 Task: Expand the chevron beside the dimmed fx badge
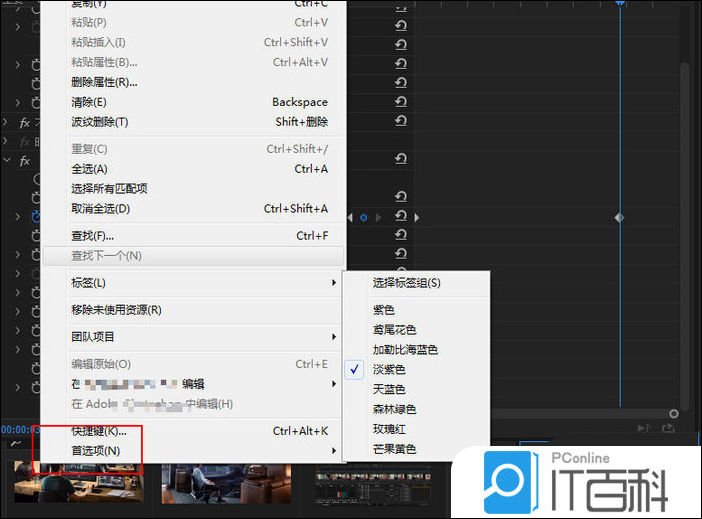coord(5,141)
